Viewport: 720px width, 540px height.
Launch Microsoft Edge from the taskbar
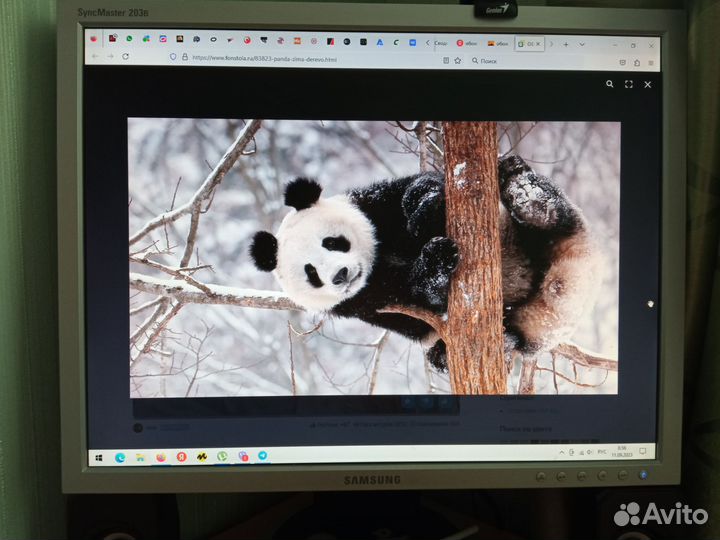120,456
